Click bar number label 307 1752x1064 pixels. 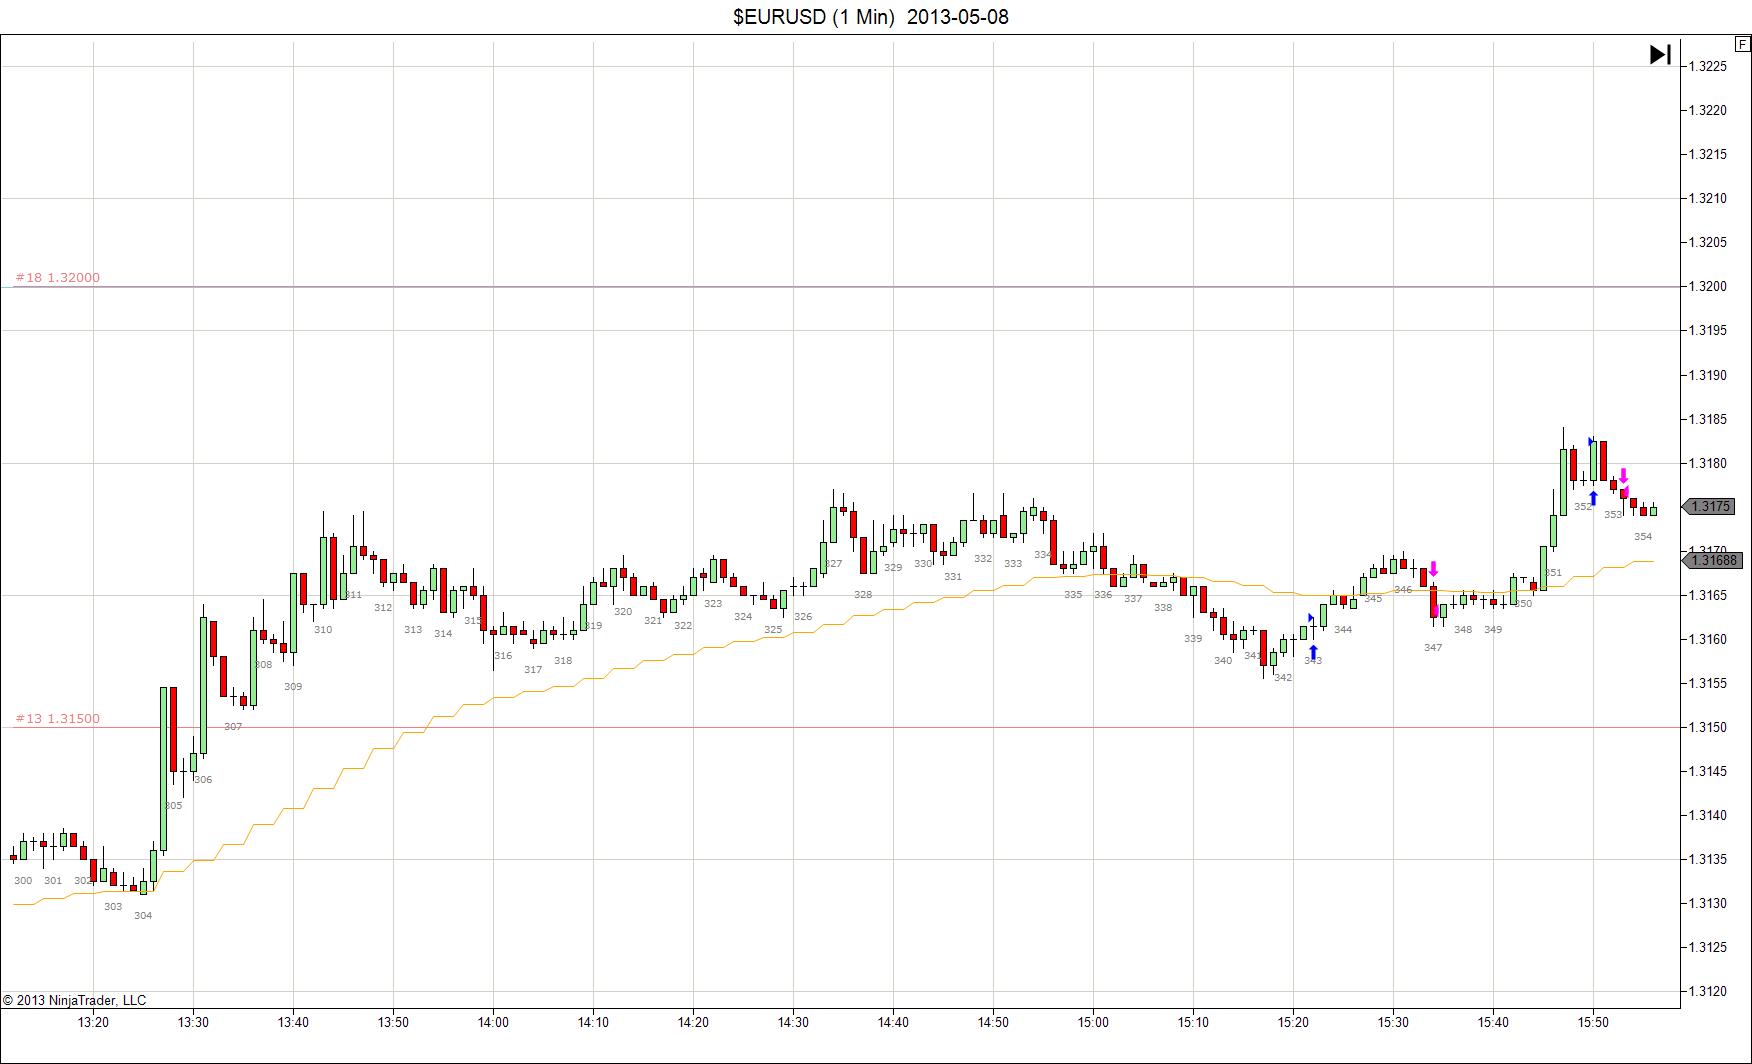point(233,727)
